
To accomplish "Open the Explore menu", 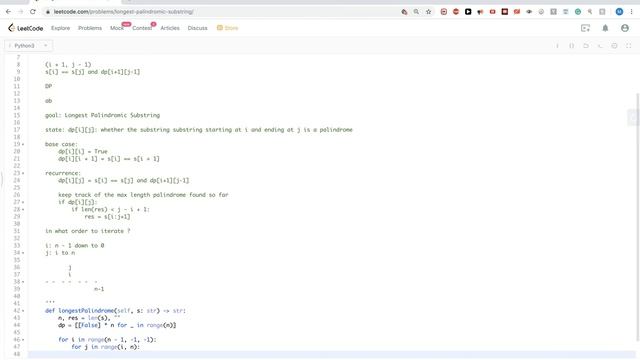I will [x=60, y=28].
